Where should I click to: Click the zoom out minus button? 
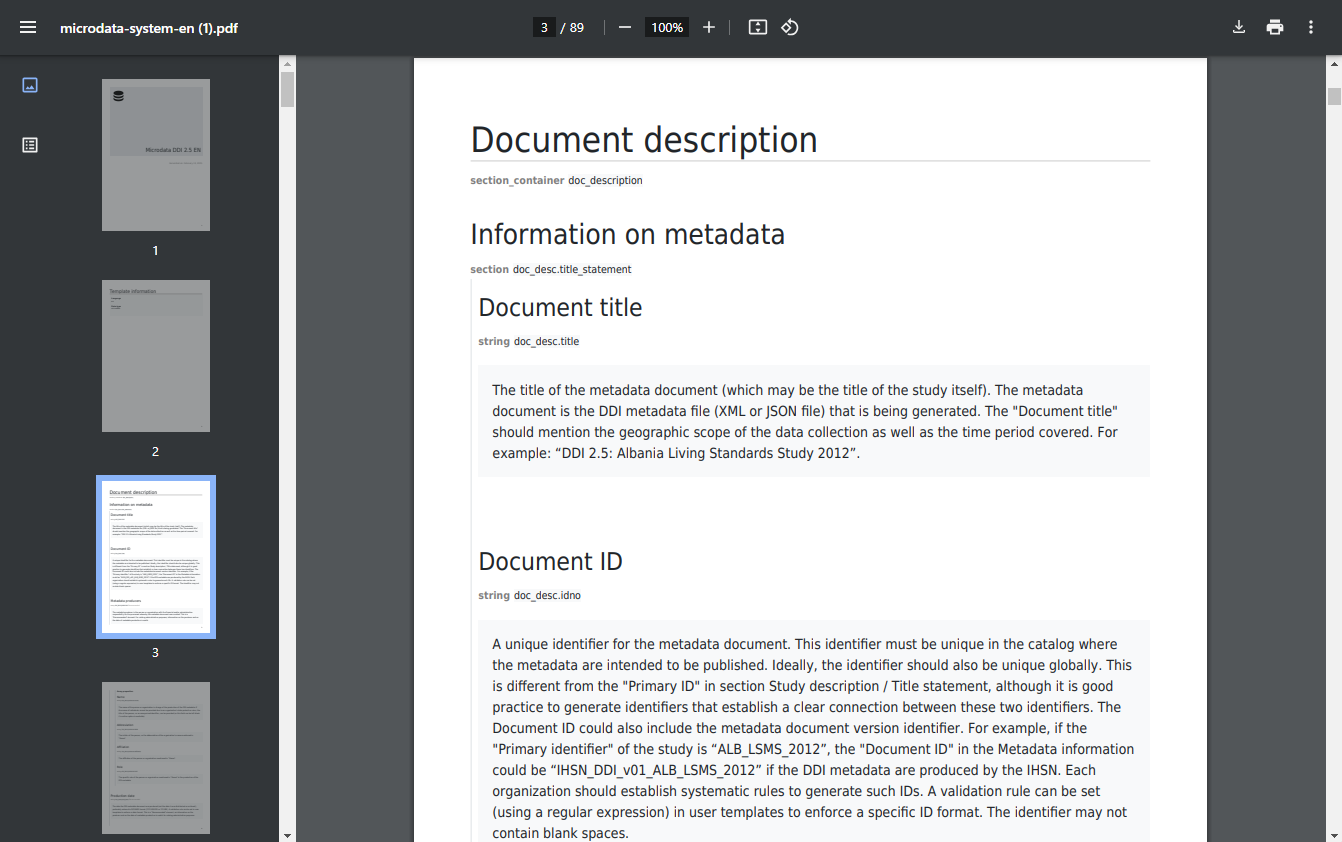(625, 27)
